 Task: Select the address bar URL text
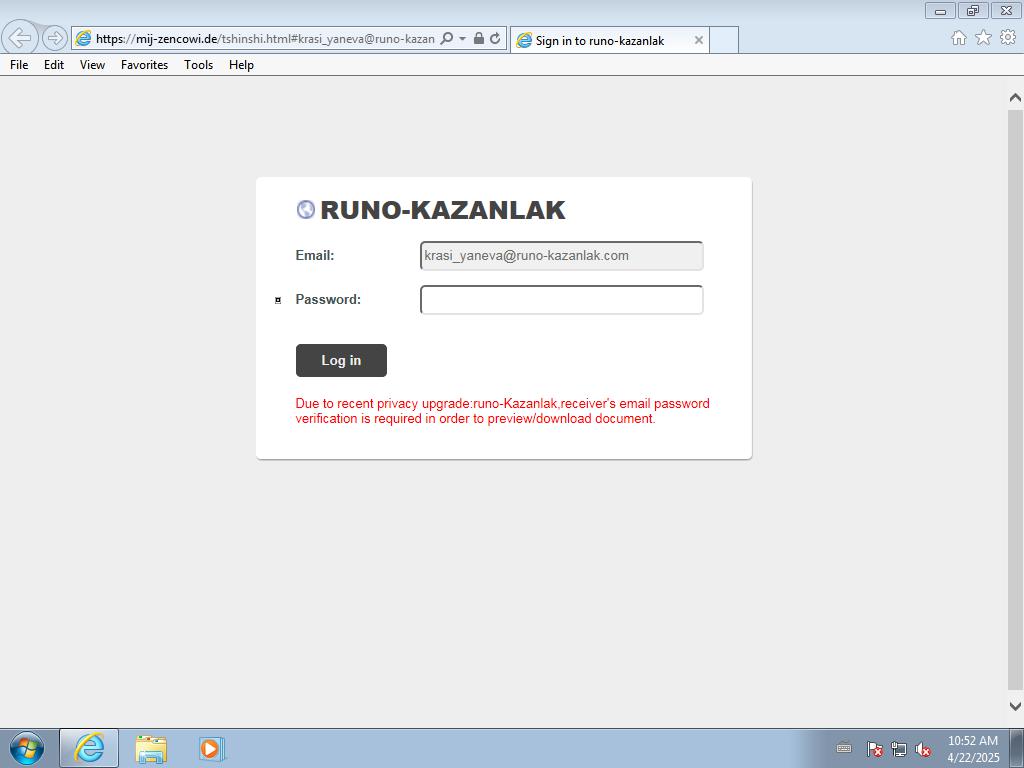click(x=264, y=39)
